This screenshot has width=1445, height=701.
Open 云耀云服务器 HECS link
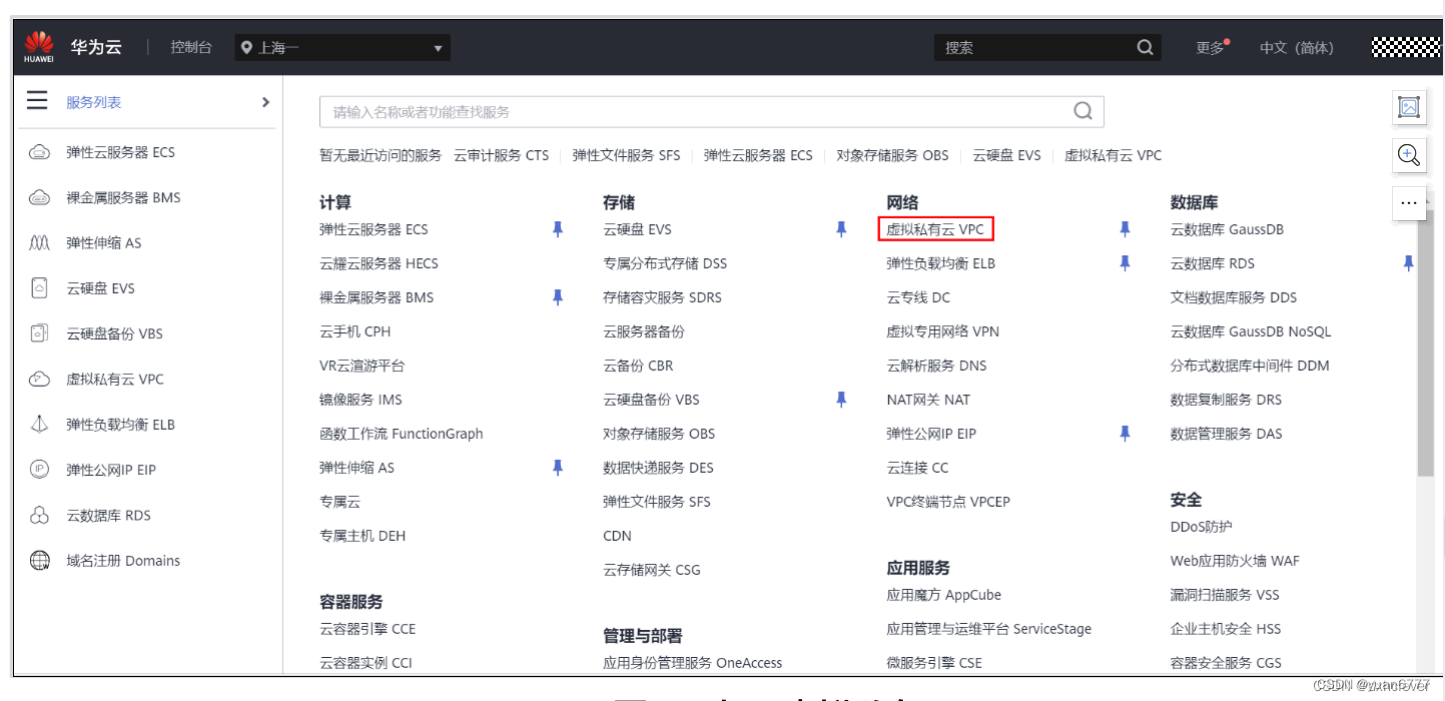pyautogui.click(x=379, y=263)
